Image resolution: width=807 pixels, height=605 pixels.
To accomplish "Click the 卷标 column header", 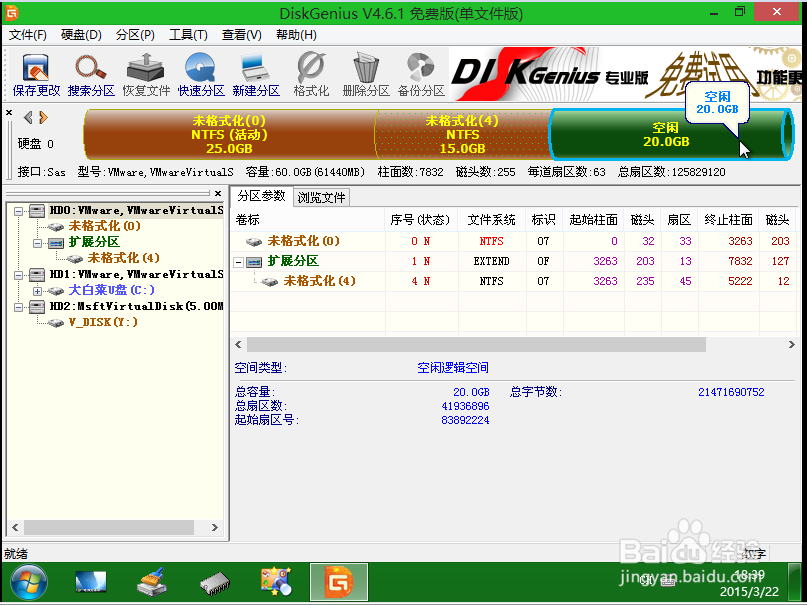I will 307,220.
